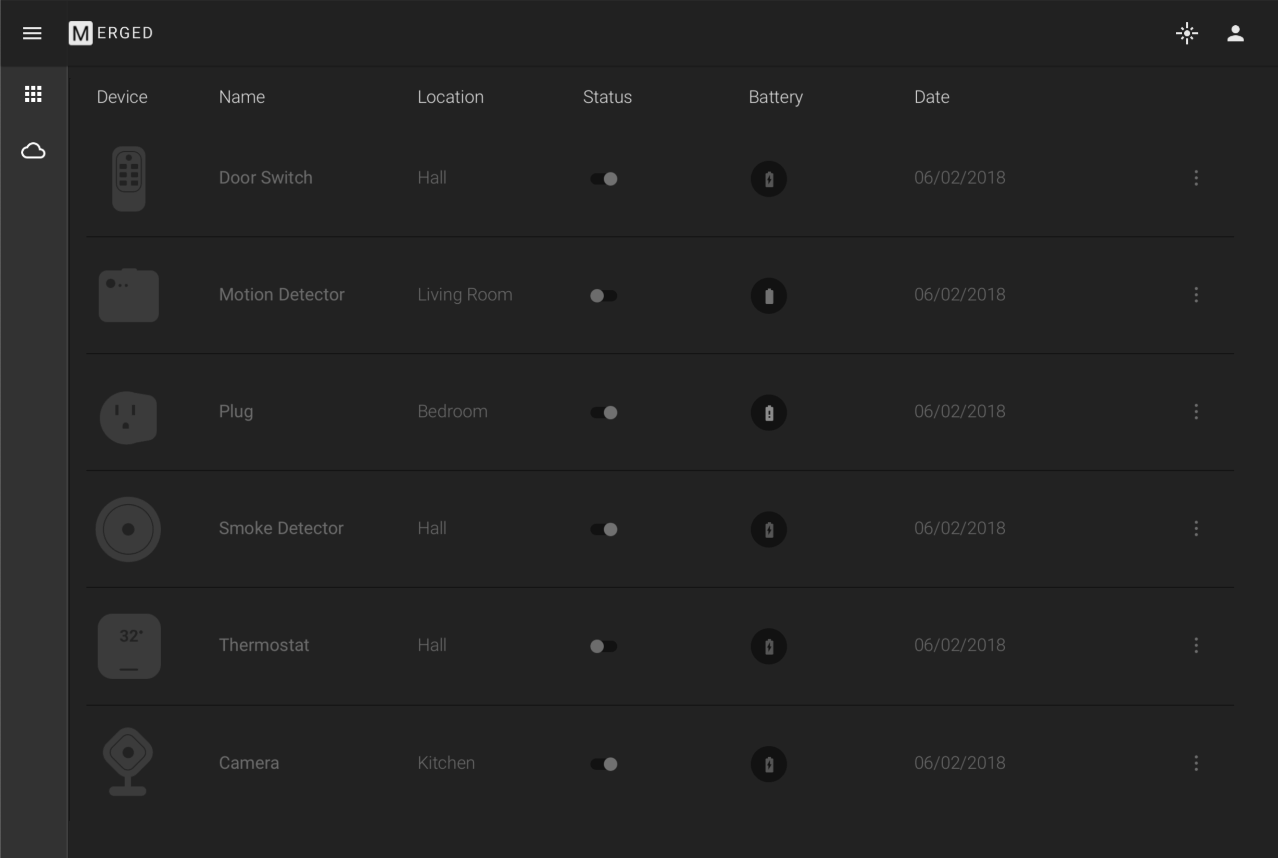Open the hamburger navigation menu
This screenshot has width=1278, height=858.
pos(32,33)
